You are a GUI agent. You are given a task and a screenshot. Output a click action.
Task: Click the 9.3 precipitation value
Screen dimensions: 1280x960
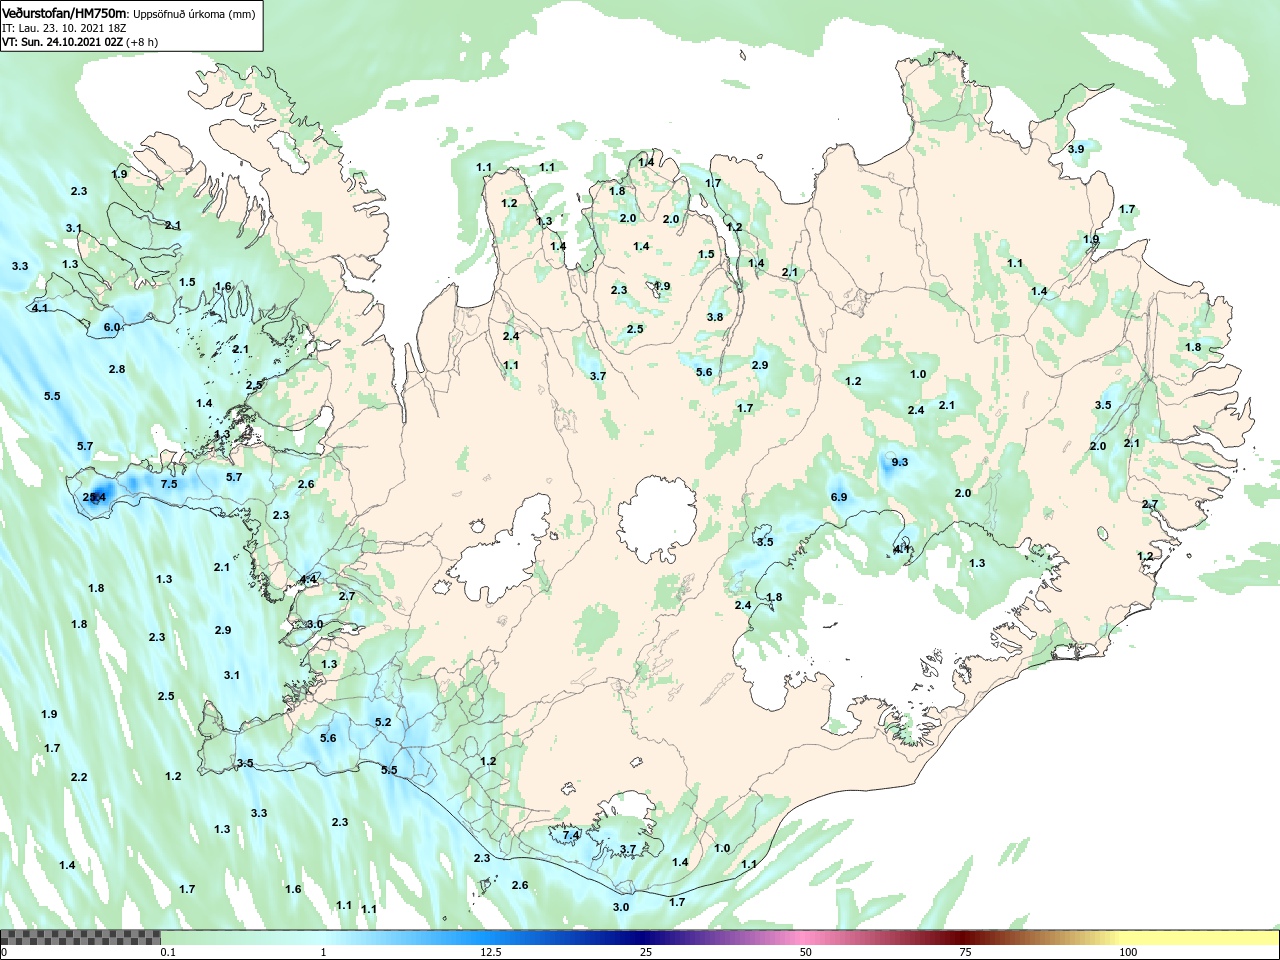(900, 462)
